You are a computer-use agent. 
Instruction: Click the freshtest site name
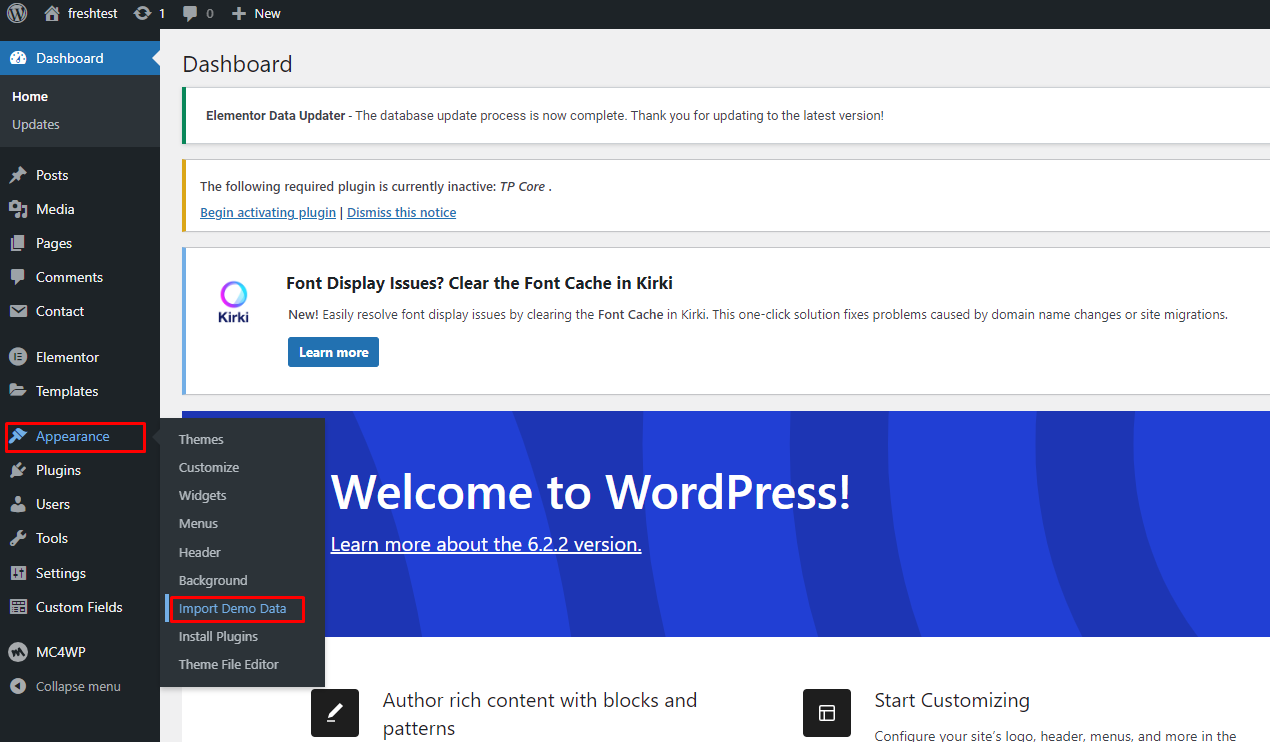click(x=92, y=14)
